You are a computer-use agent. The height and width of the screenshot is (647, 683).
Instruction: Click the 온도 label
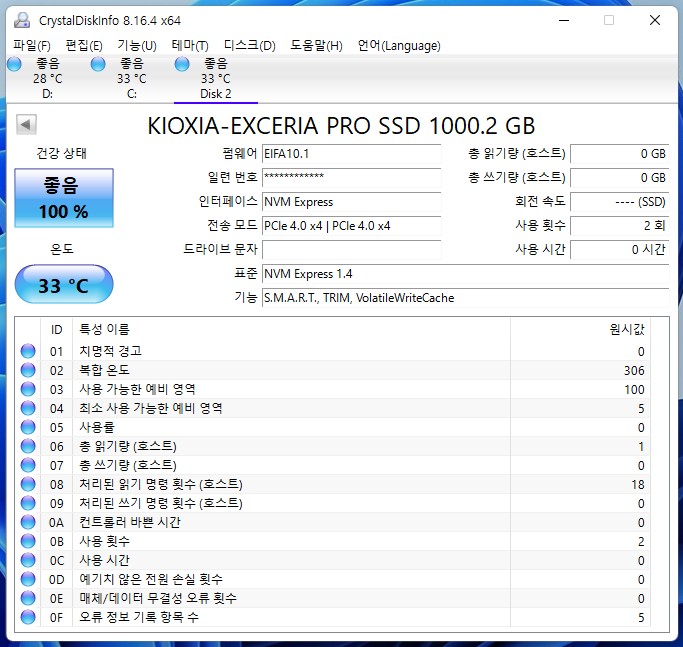pos(62,249)
